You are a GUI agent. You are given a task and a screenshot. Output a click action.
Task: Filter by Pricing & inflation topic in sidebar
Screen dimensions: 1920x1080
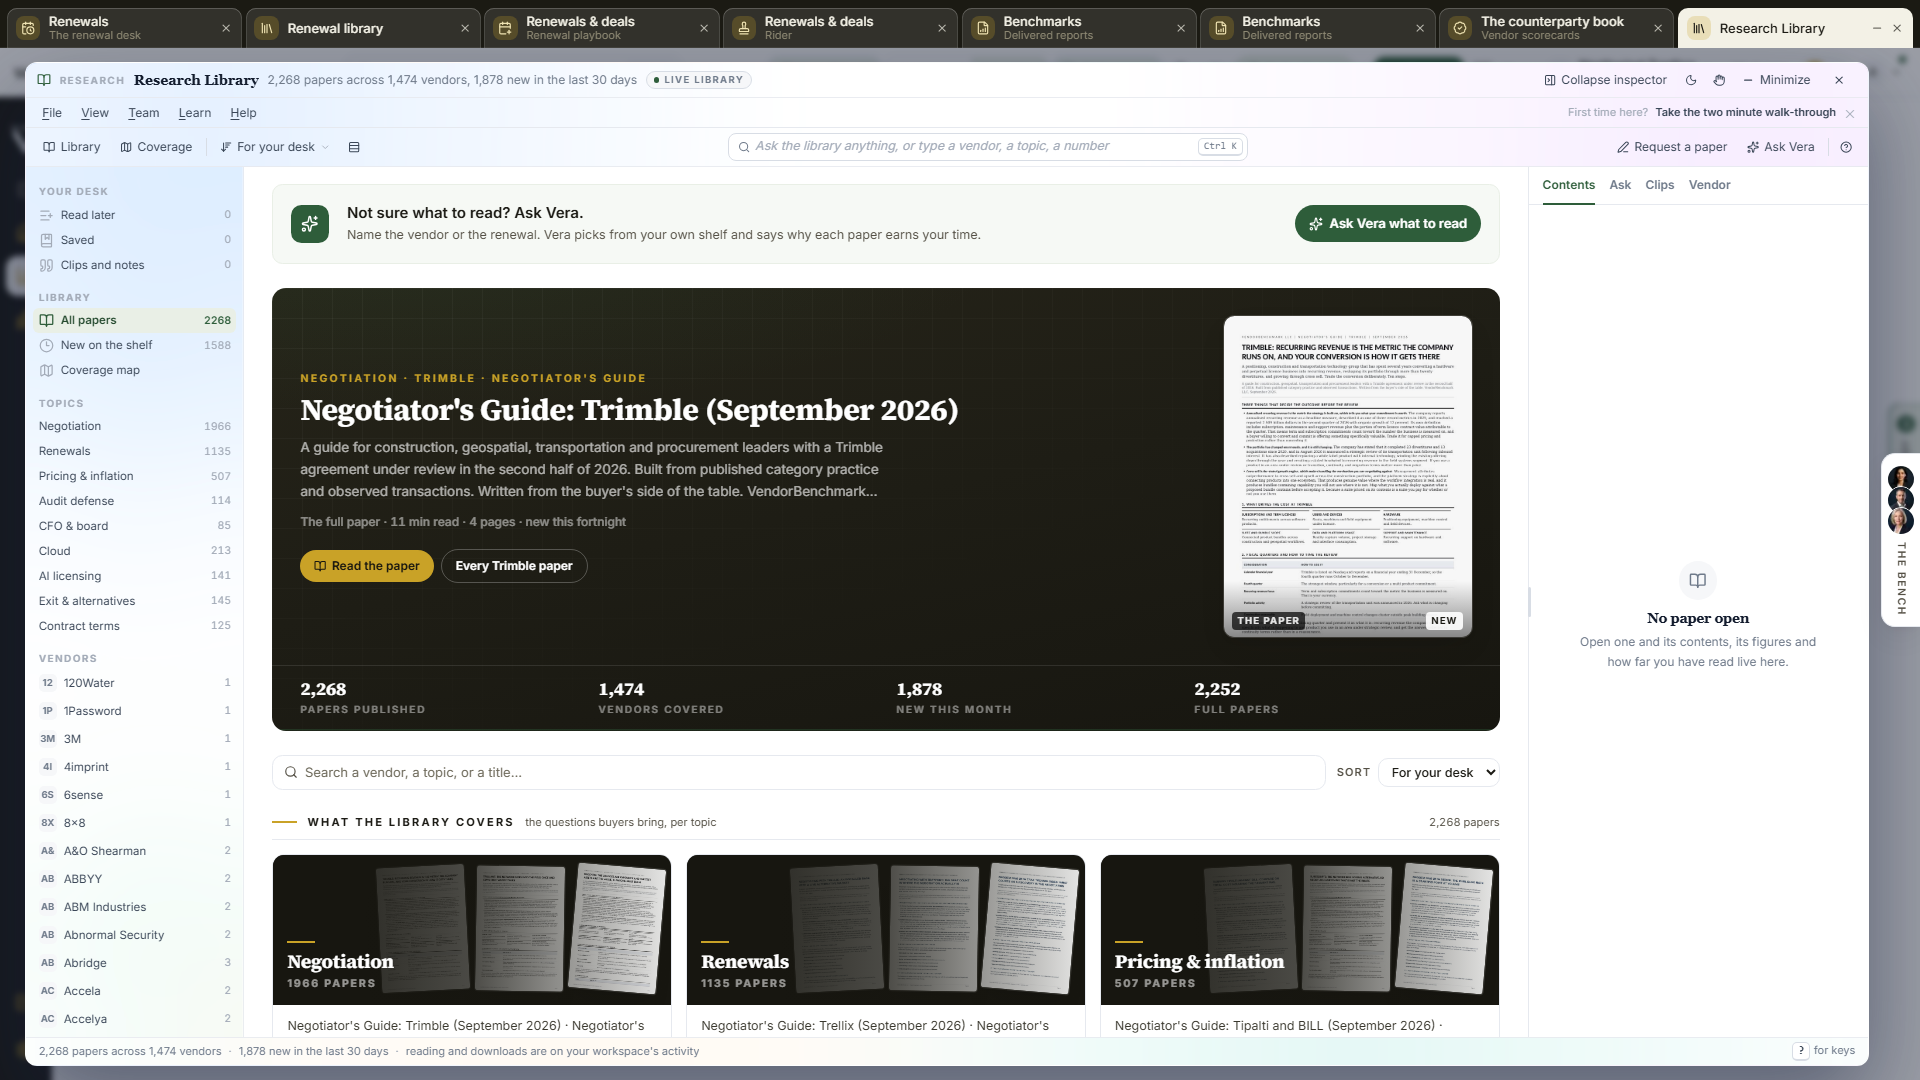coord(135,476)
